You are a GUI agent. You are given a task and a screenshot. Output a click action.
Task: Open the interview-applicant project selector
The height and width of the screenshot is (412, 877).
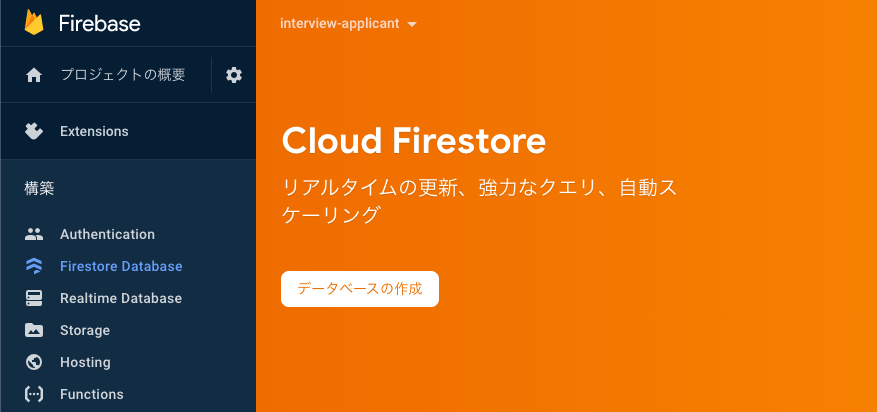pyautogui.click(x=348, y=24)
